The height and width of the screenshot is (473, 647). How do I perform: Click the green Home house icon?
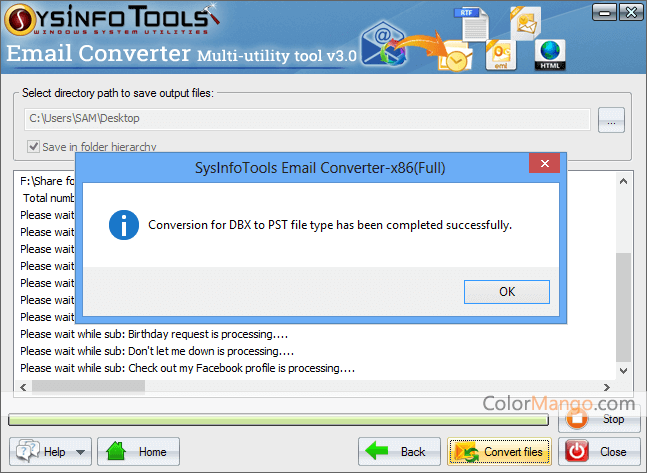[x=116, y=451]
